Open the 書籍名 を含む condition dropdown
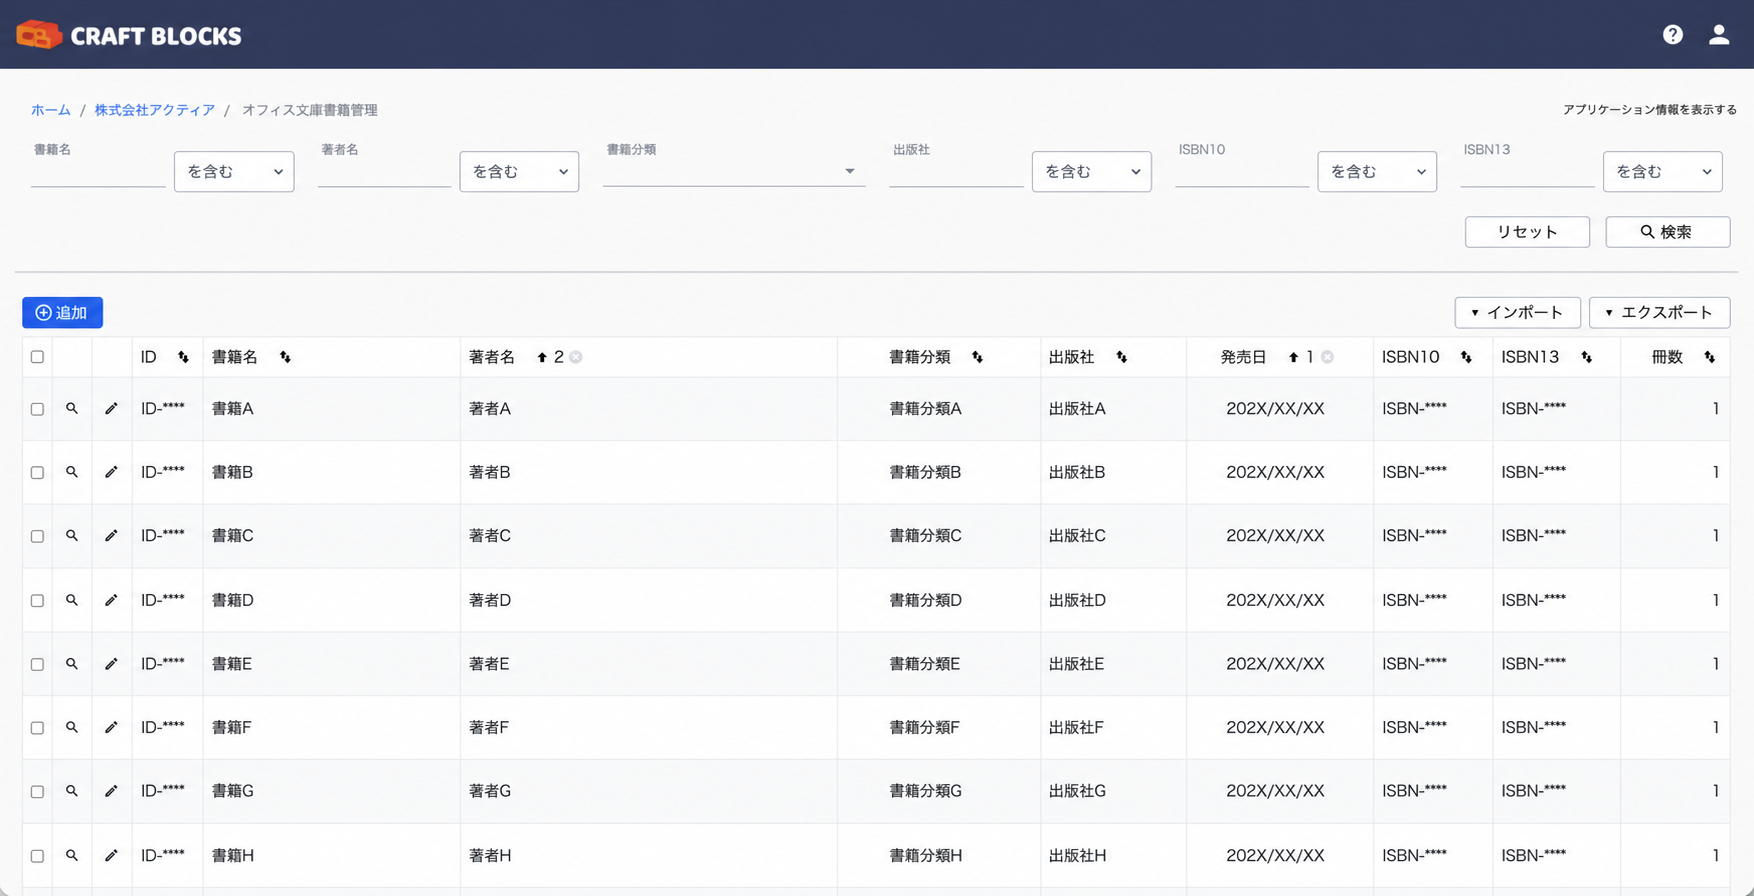The width and height of the screenshot is (1754, 896). pyautogui.click(x=234, y=172)
